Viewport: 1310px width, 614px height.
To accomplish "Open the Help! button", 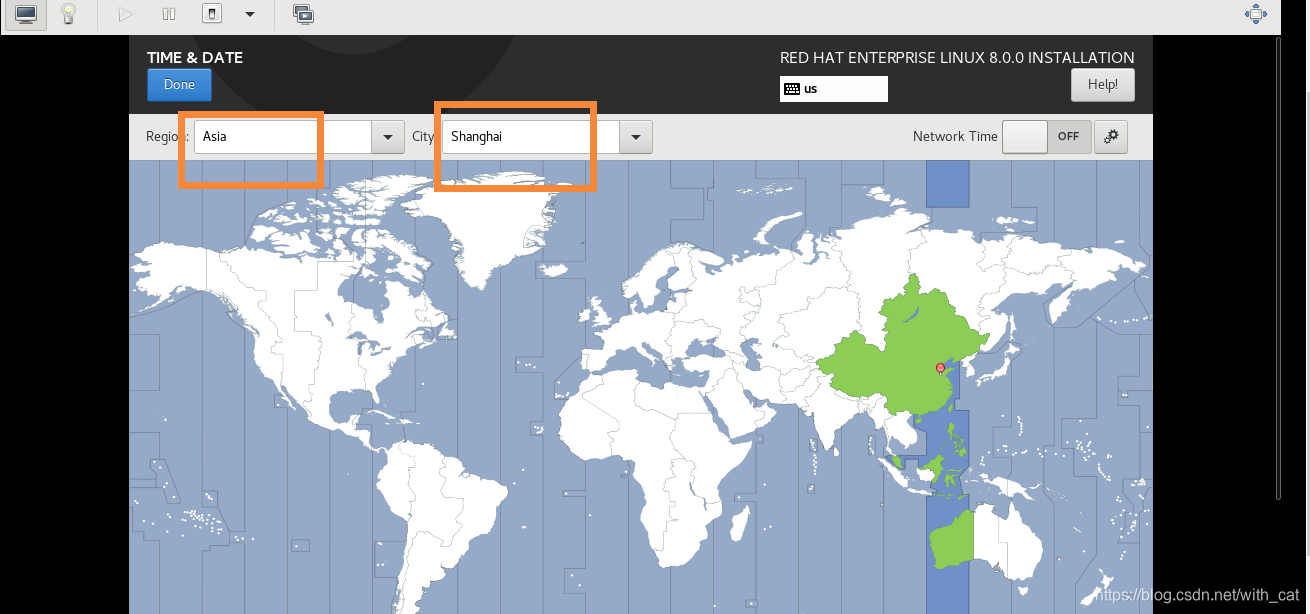I will coord(1103,85).
